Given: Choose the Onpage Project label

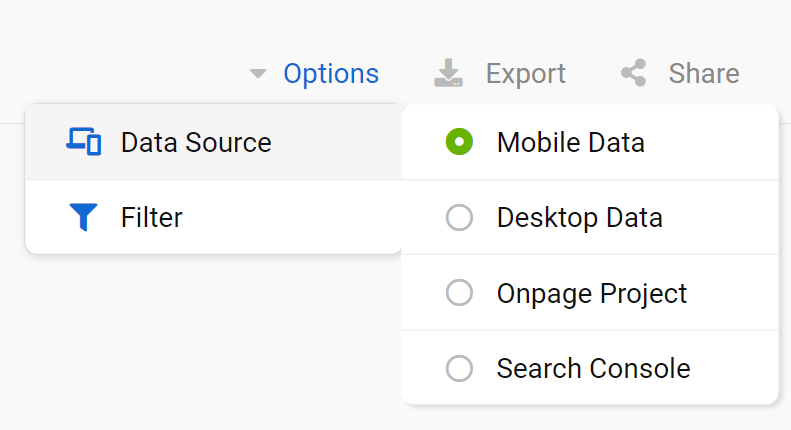Looking at the screenshot, I should click(592, 294).
